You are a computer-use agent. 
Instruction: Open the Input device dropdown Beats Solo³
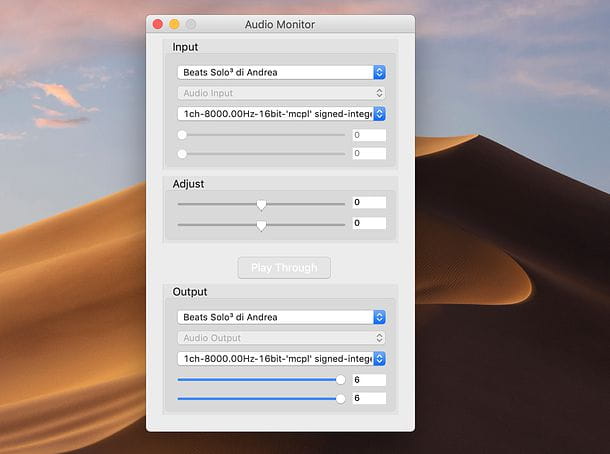pyautogui.click(x=281, y=72)
